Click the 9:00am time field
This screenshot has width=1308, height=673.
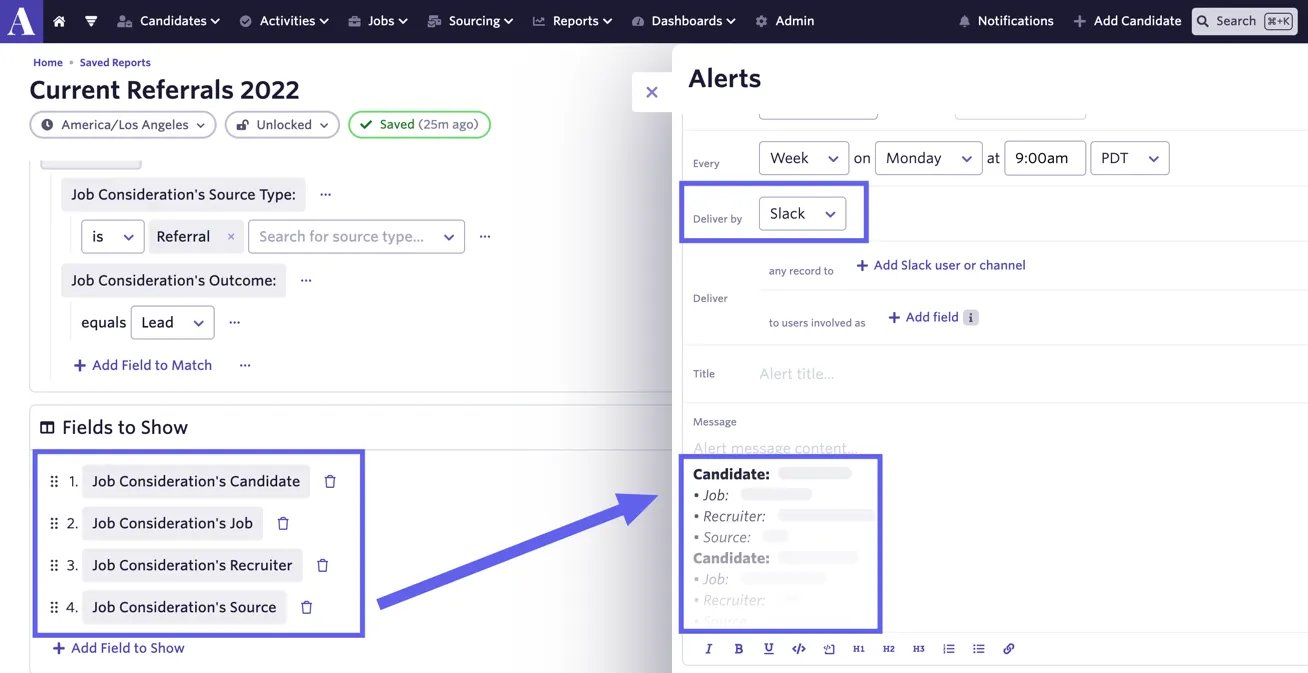[1045, 158]
